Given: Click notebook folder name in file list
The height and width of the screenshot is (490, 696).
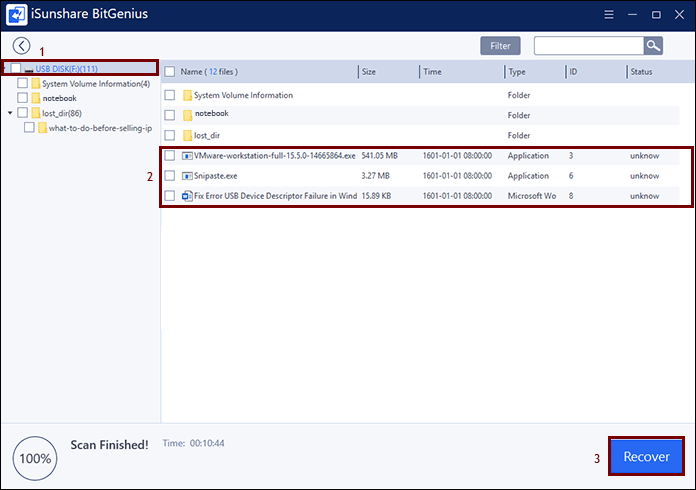Looking at the screenshot, I should [212, 113].
